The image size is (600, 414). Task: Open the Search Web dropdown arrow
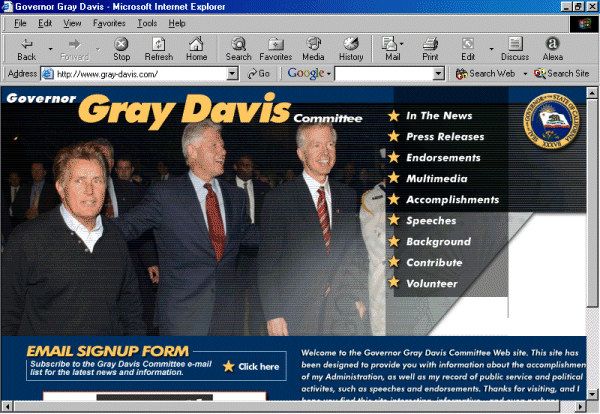[525, 73]
